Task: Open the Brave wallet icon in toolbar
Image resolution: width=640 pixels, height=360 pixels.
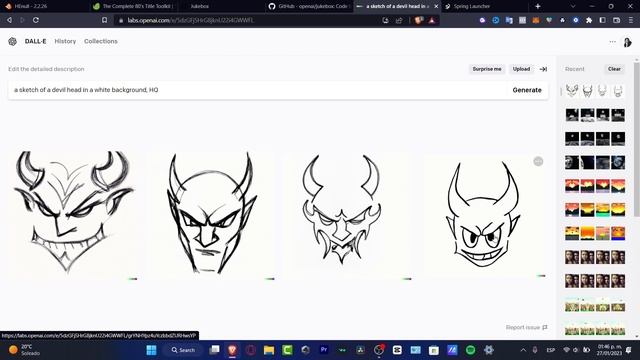Action: pyautogui.click(x=616, y=20)
